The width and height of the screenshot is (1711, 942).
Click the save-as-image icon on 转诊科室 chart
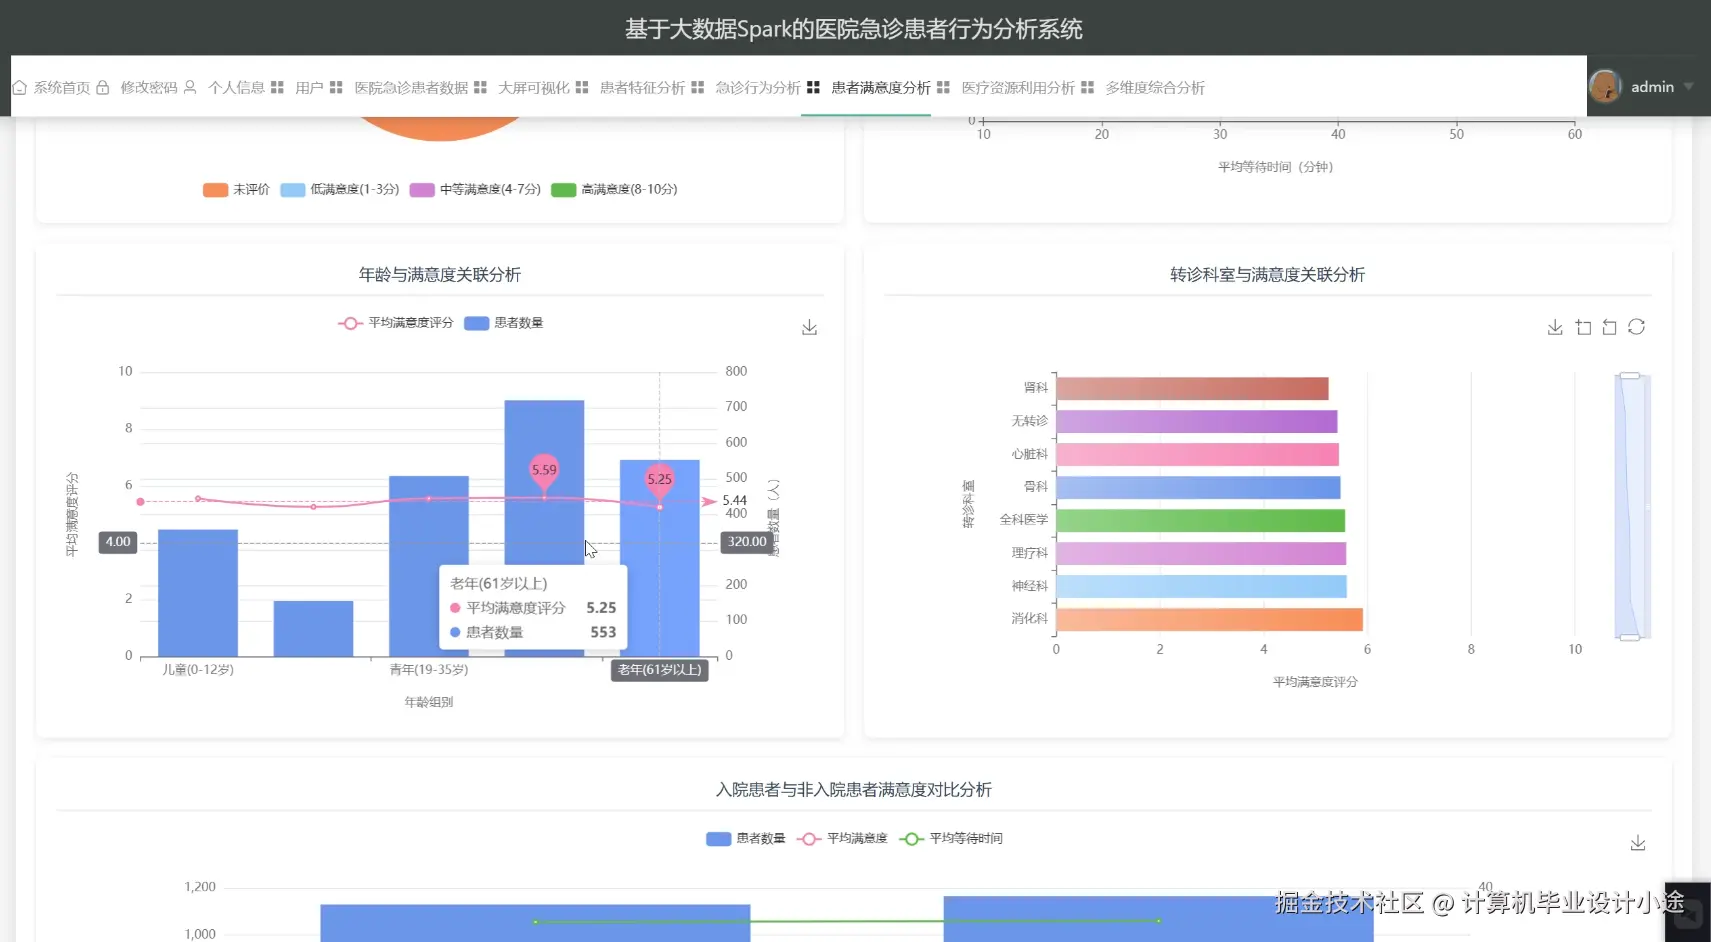(1554, 327)
